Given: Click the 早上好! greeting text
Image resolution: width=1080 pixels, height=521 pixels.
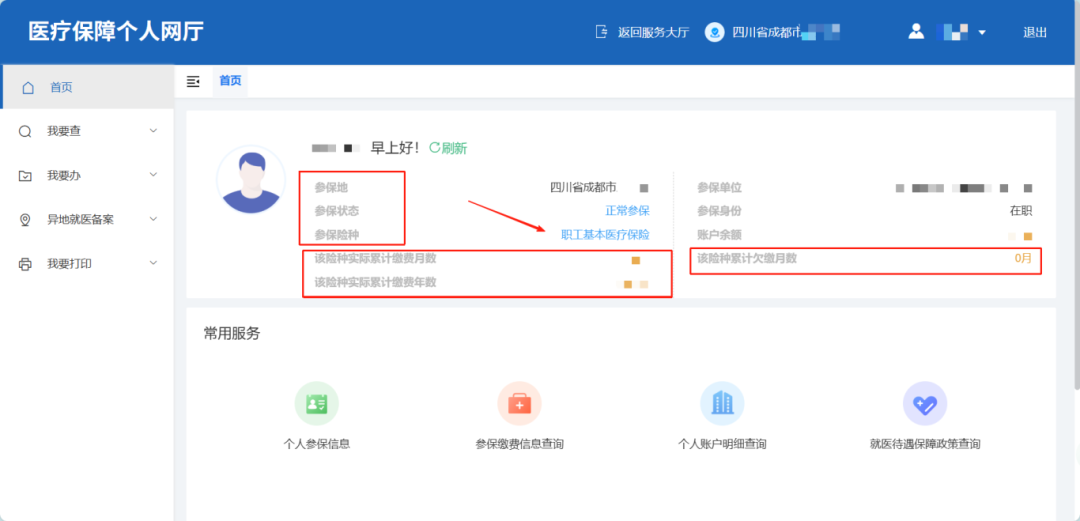Looking at the screenshot, I should pos(395,147).
